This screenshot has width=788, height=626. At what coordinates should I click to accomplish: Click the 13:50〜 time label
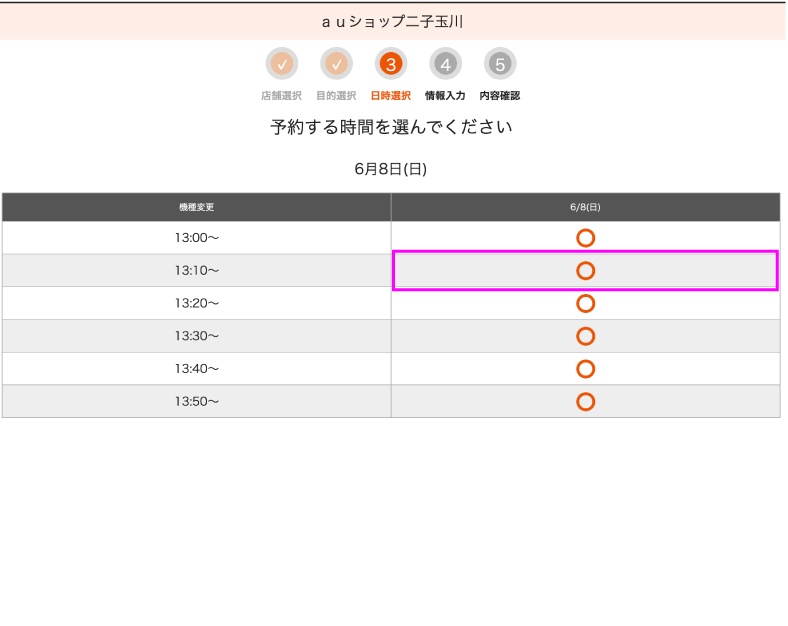(196, 401)
